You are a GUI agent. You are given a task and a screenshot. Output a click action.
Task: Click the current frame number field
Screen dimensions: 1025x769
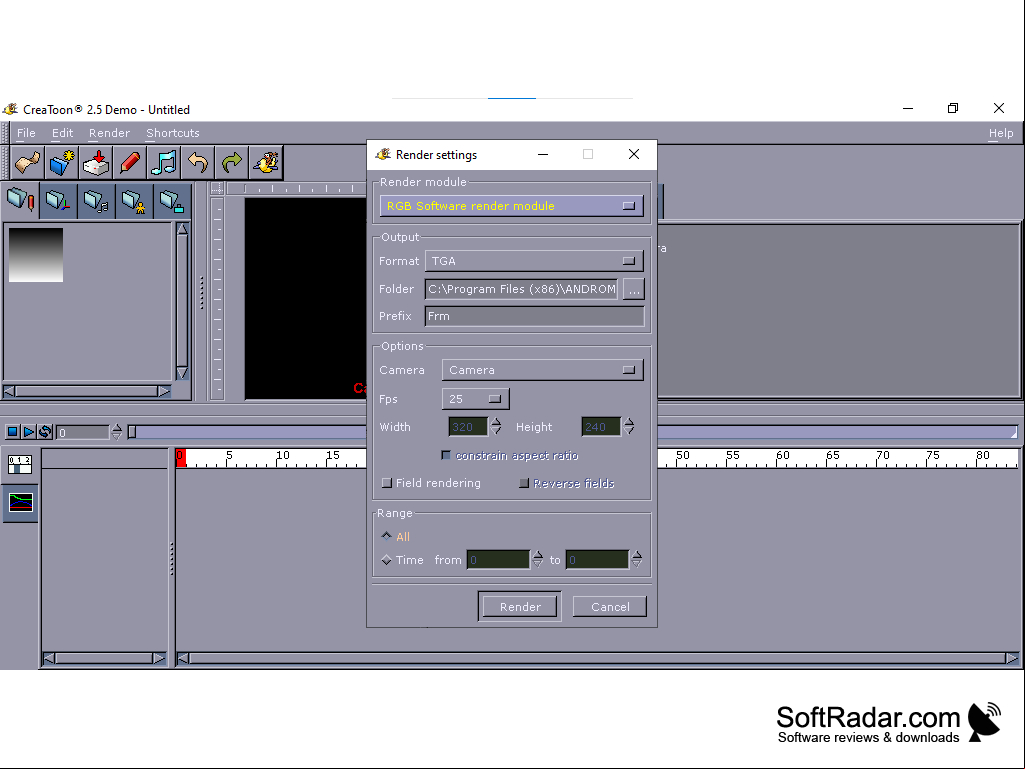82,432
